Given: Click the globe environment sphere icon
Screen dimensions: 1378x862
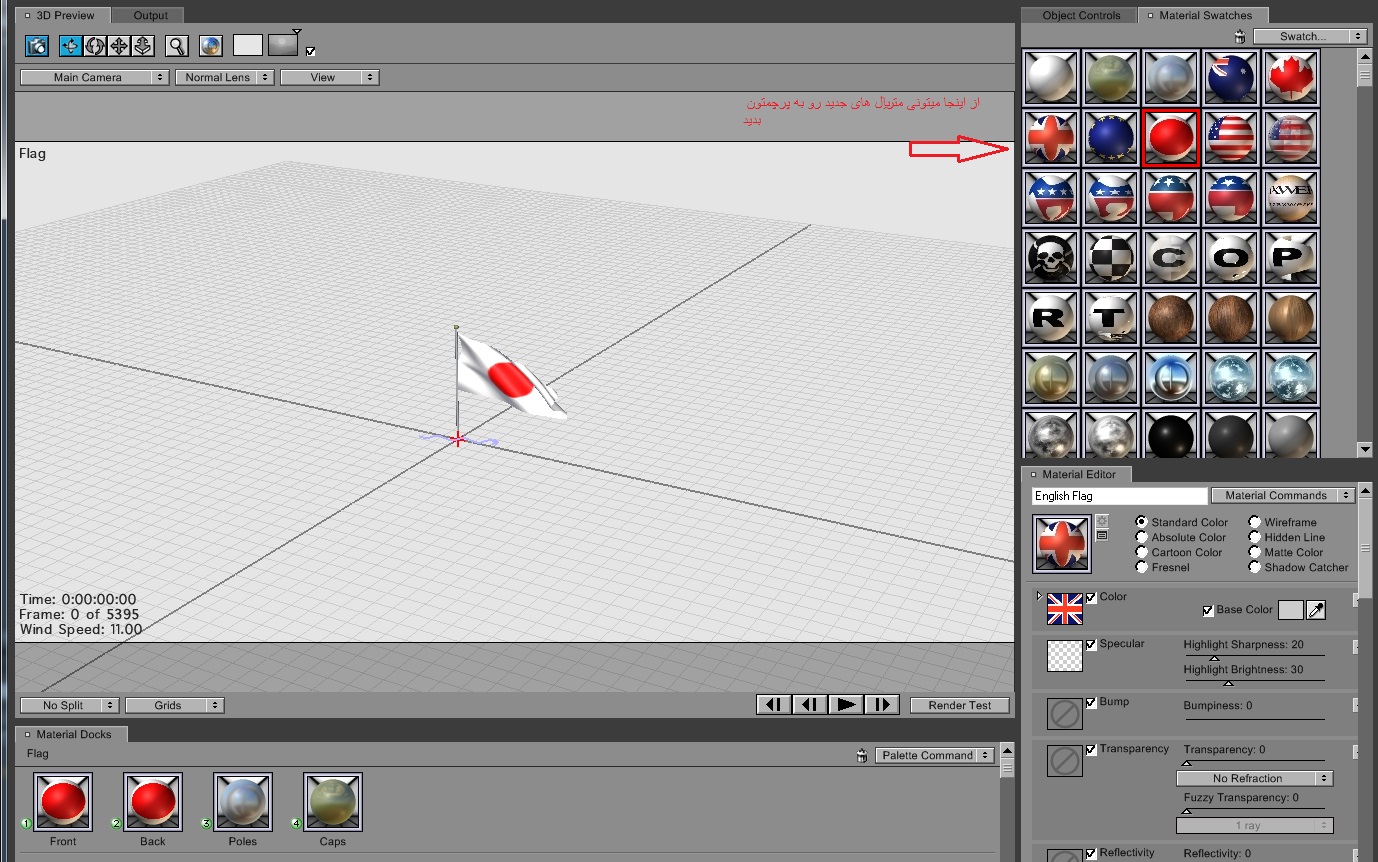Looking at the screenshot, I should point(211,45).
